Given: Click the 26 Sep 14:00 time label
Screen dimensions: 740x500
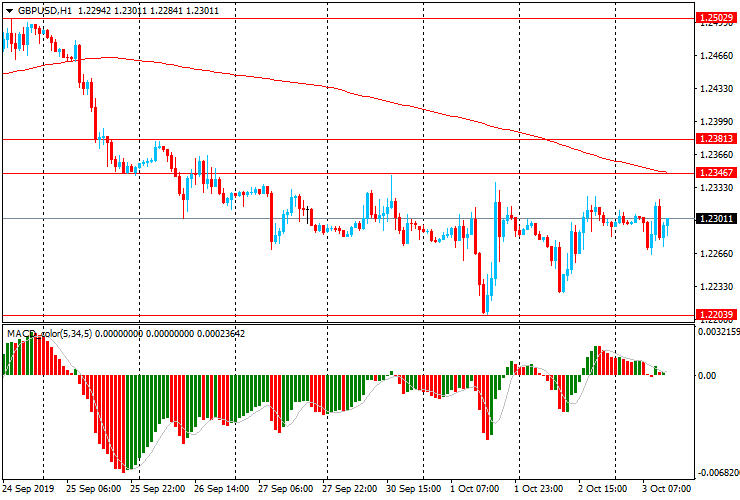Looking at the screenshot, I should (221, 489).
